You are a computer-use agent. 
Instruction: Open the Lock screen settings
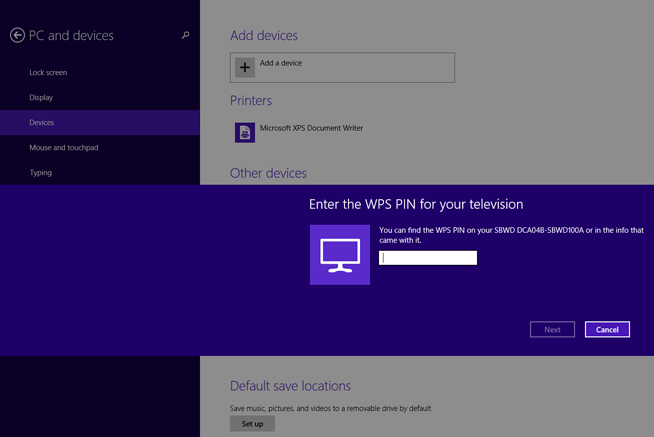pyautogui.click(x=48, y=72)
